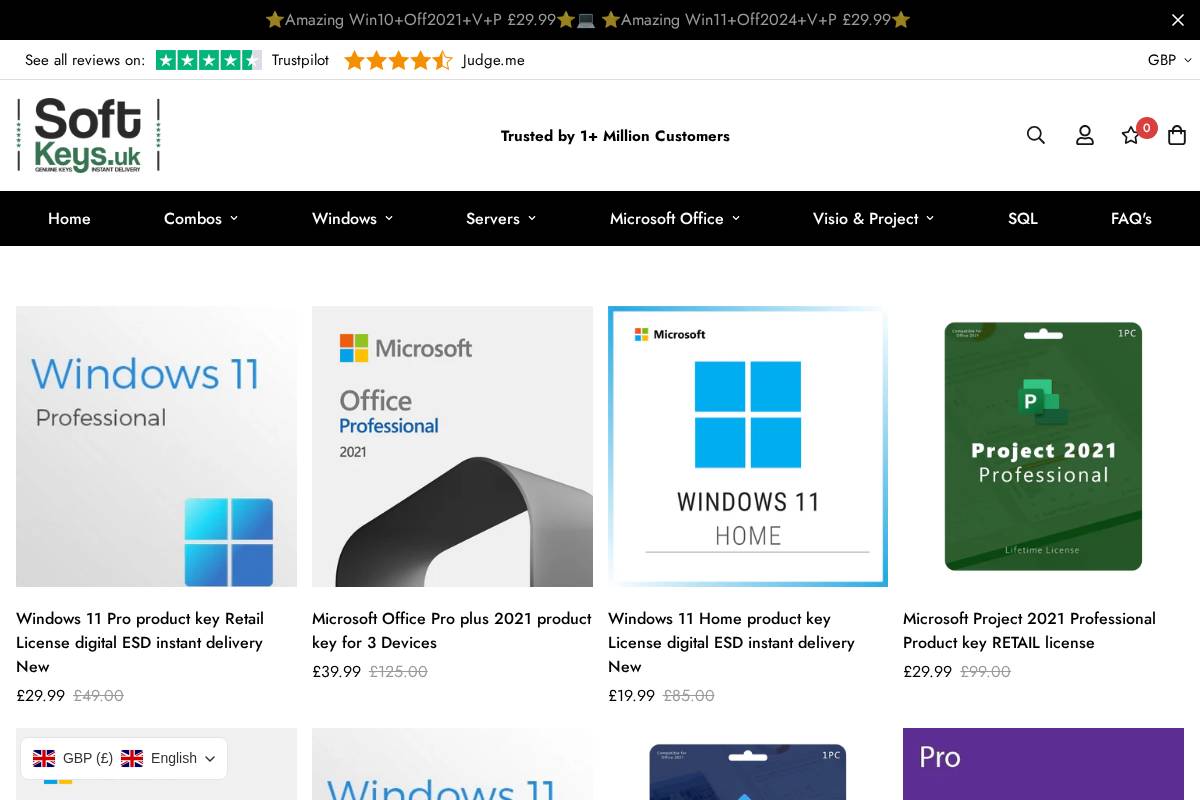The width and height of the screenshot is (1200, 800).
Task: Click the purple Pro product image
Action: click(1043, 764)
